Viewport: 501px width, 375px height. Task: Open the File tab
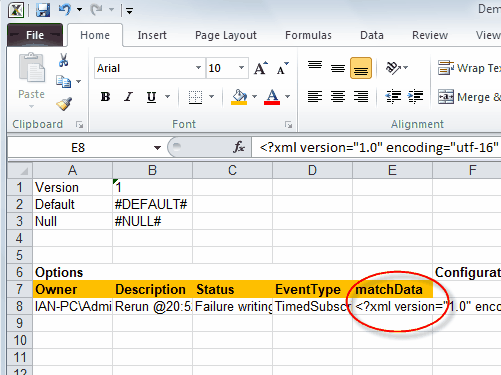click(x=35, y=35)
